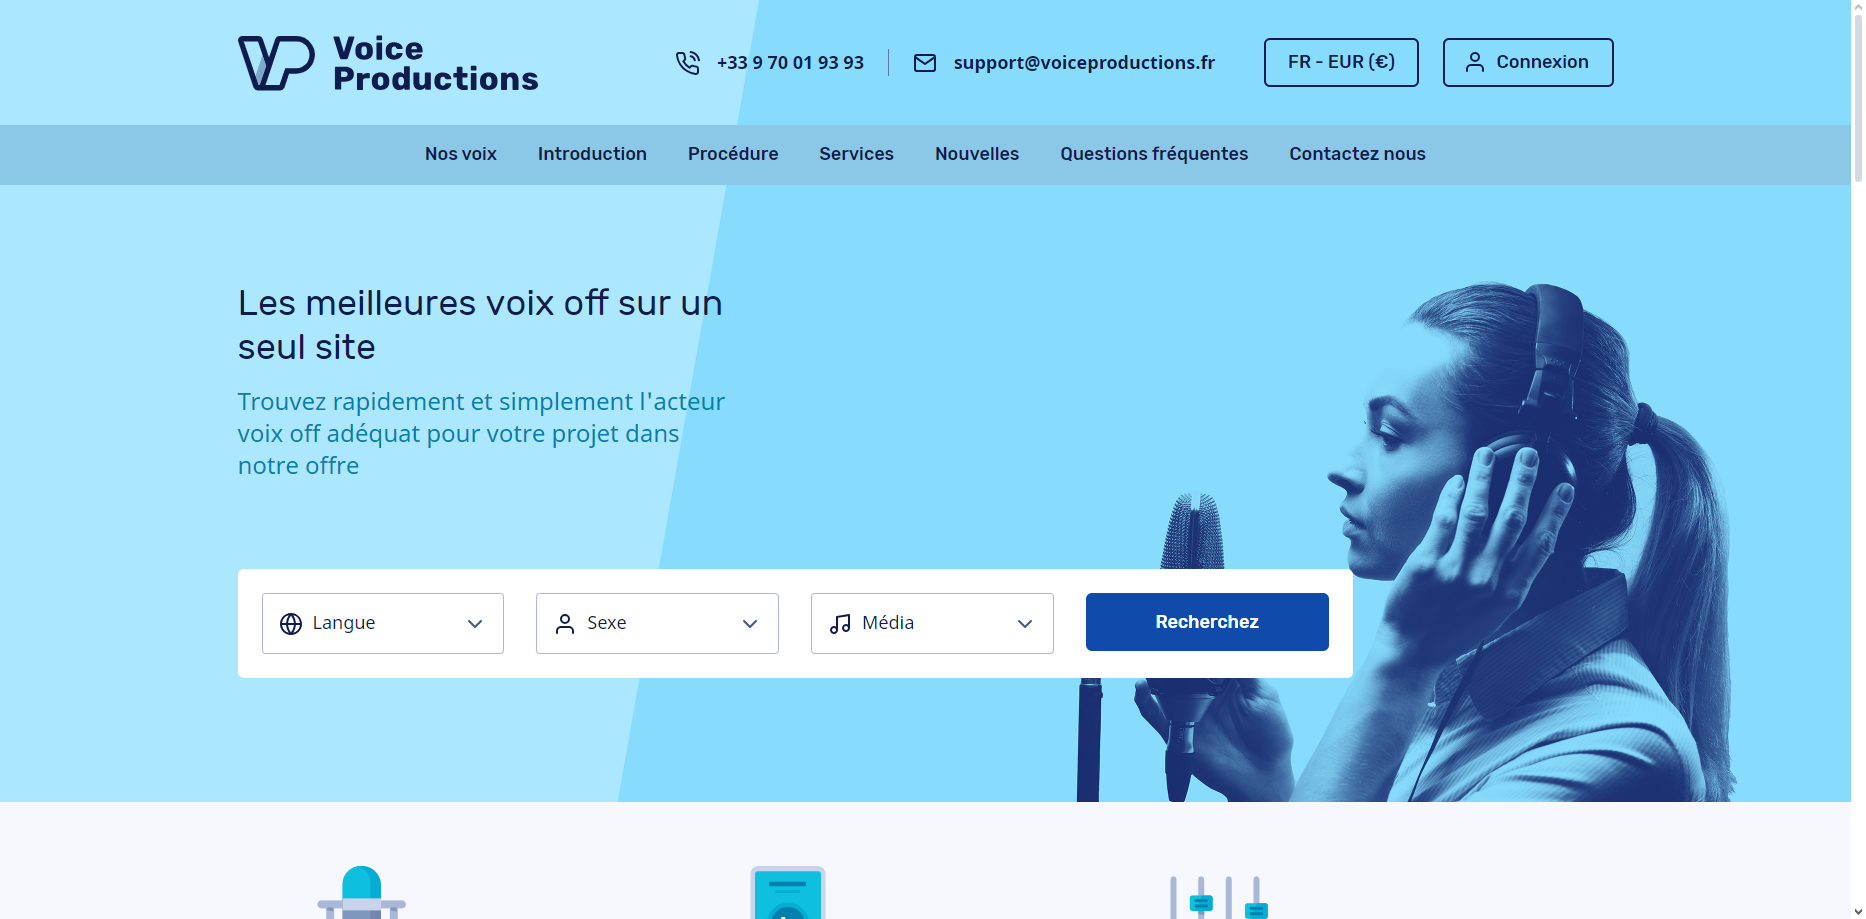Open the FR - EUR (€) currency selector
The image size is (1866, 919).
tap(1341, 62)
